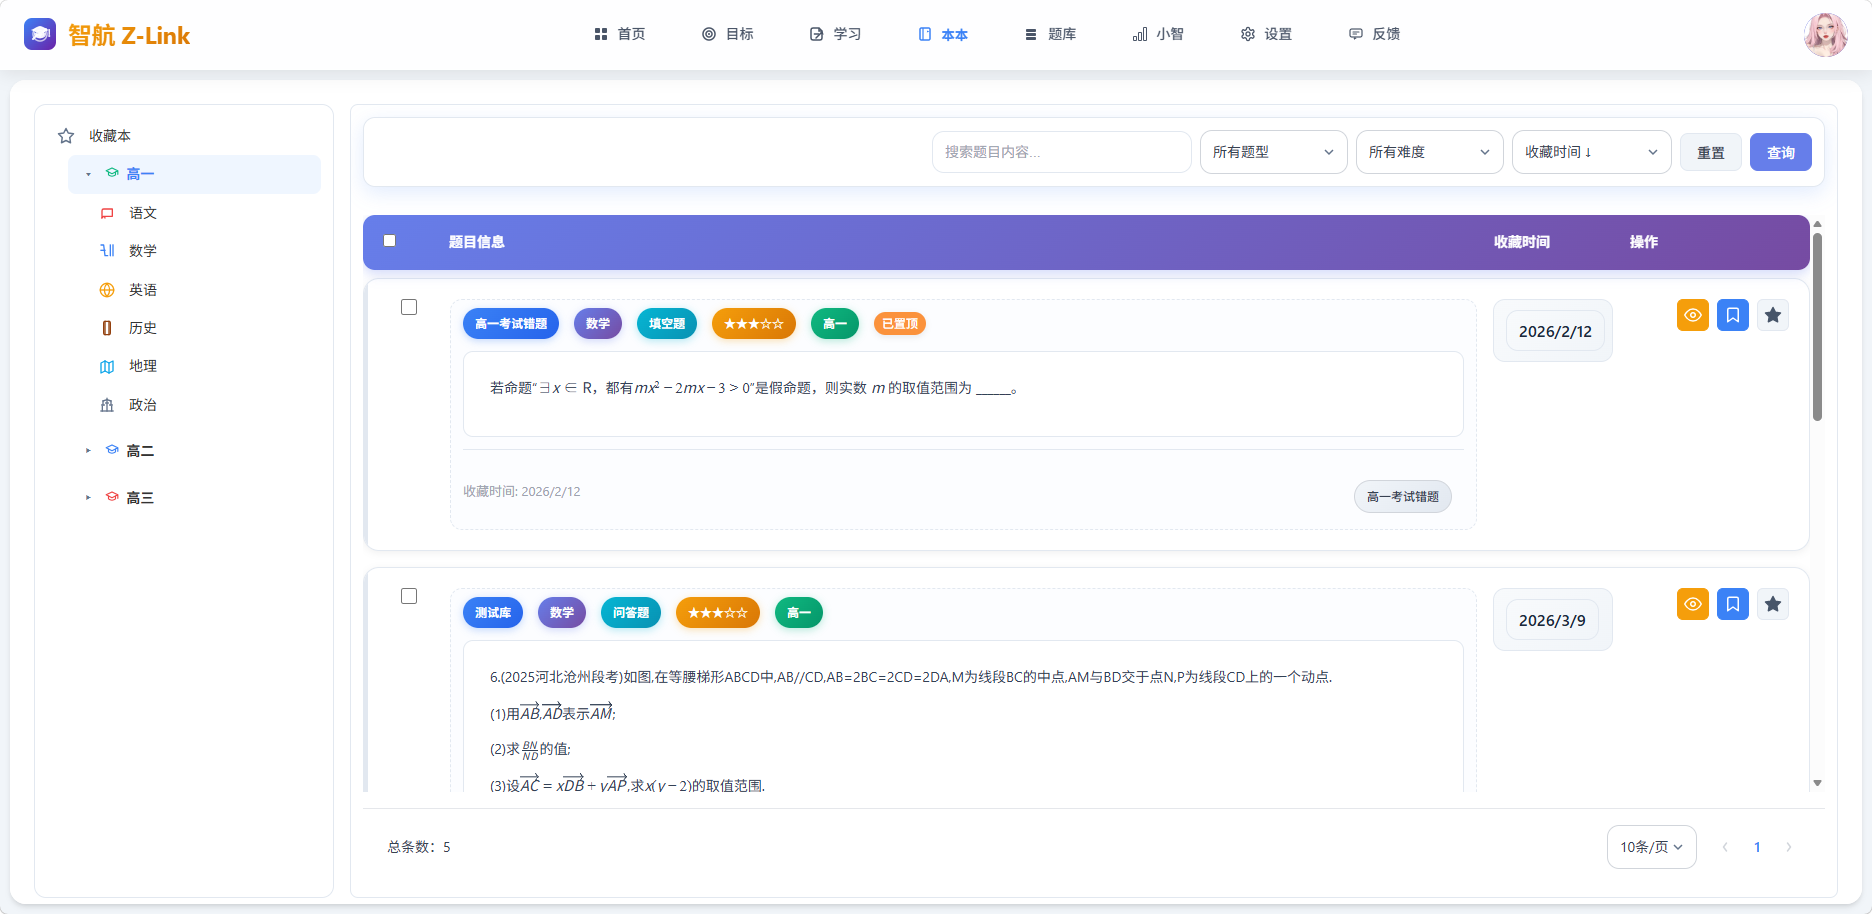Viewport: 1872px width, 914px height.
Task: Expand the 高三 tree node arrow
Action: point(88,497)
